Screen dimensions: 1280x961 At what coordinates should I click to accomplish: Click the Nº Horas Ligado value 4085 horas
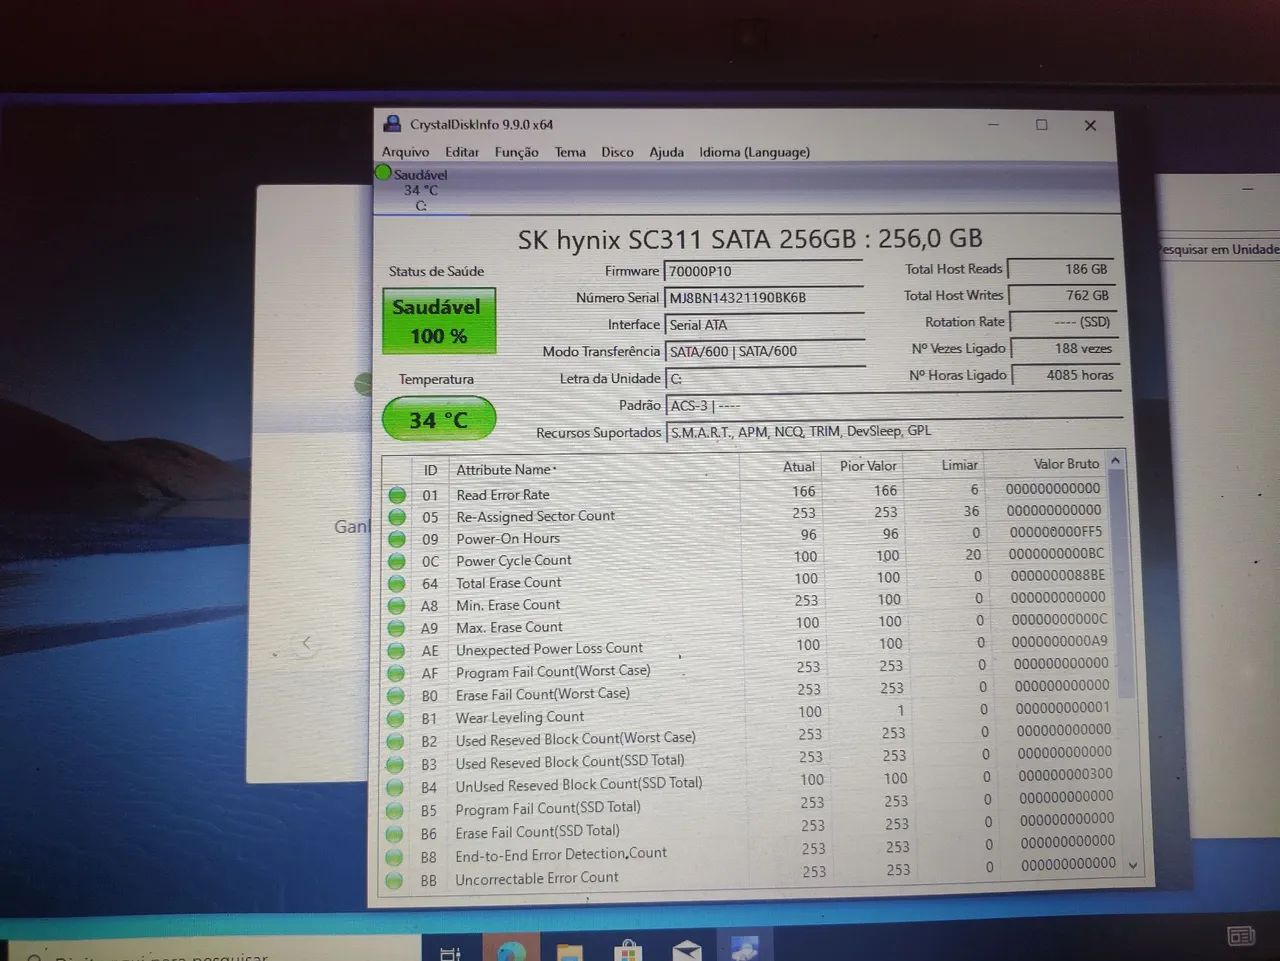(1065, 375)
